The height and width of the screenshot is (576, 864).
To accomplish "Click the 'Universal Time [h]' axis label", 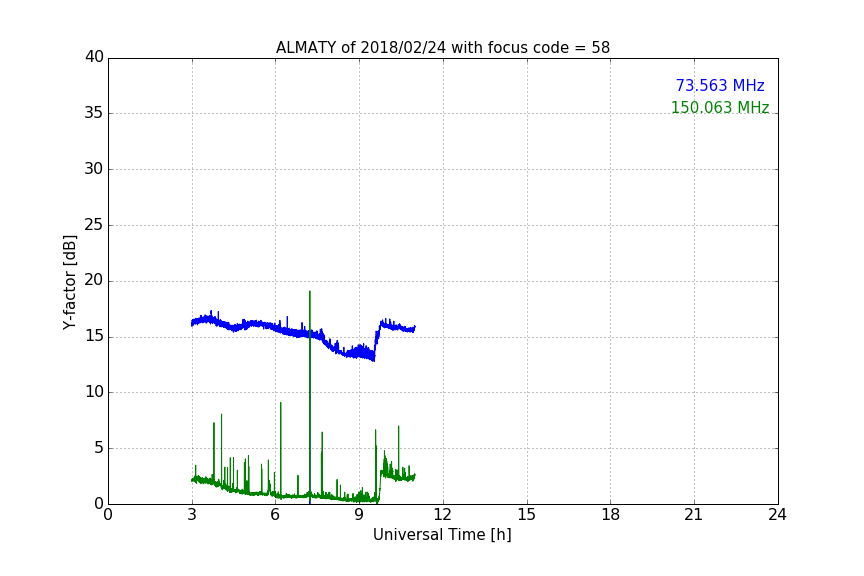I will (442, 535).
